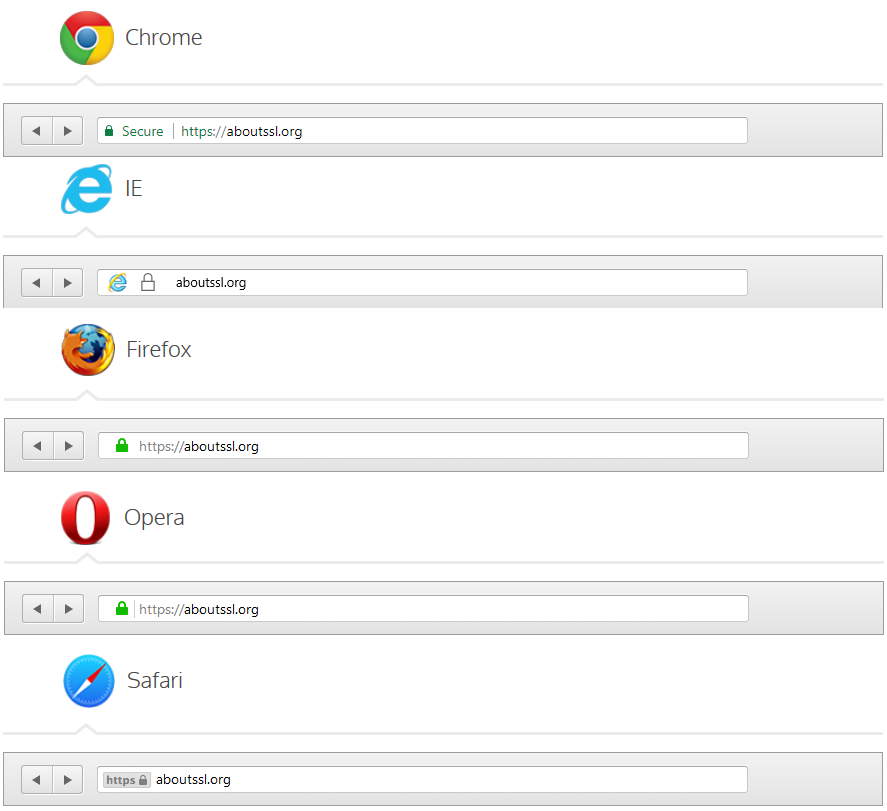The image size is (887, 811).
Task: Click the Secure label in Chrome's address bar
Action: point(143,131)
